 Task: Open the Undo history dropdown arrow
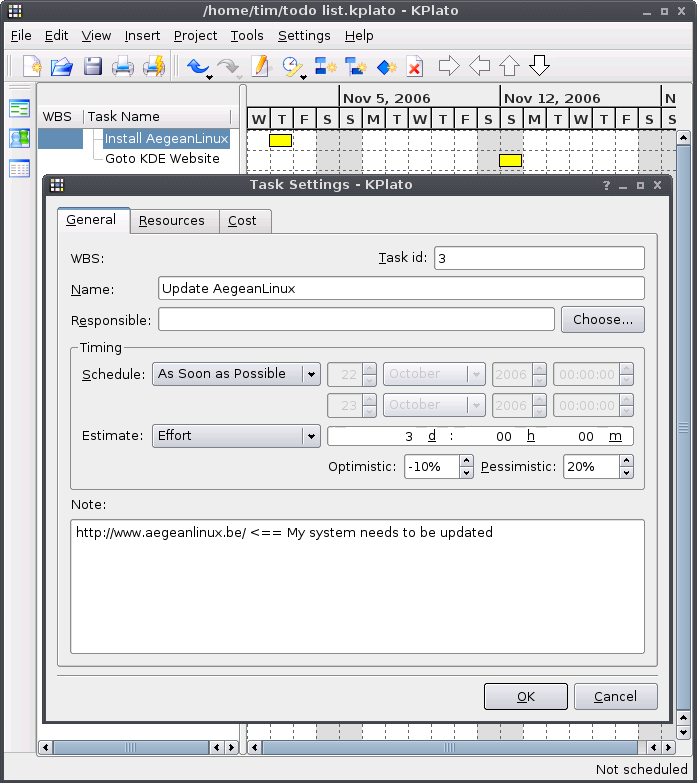210,77
